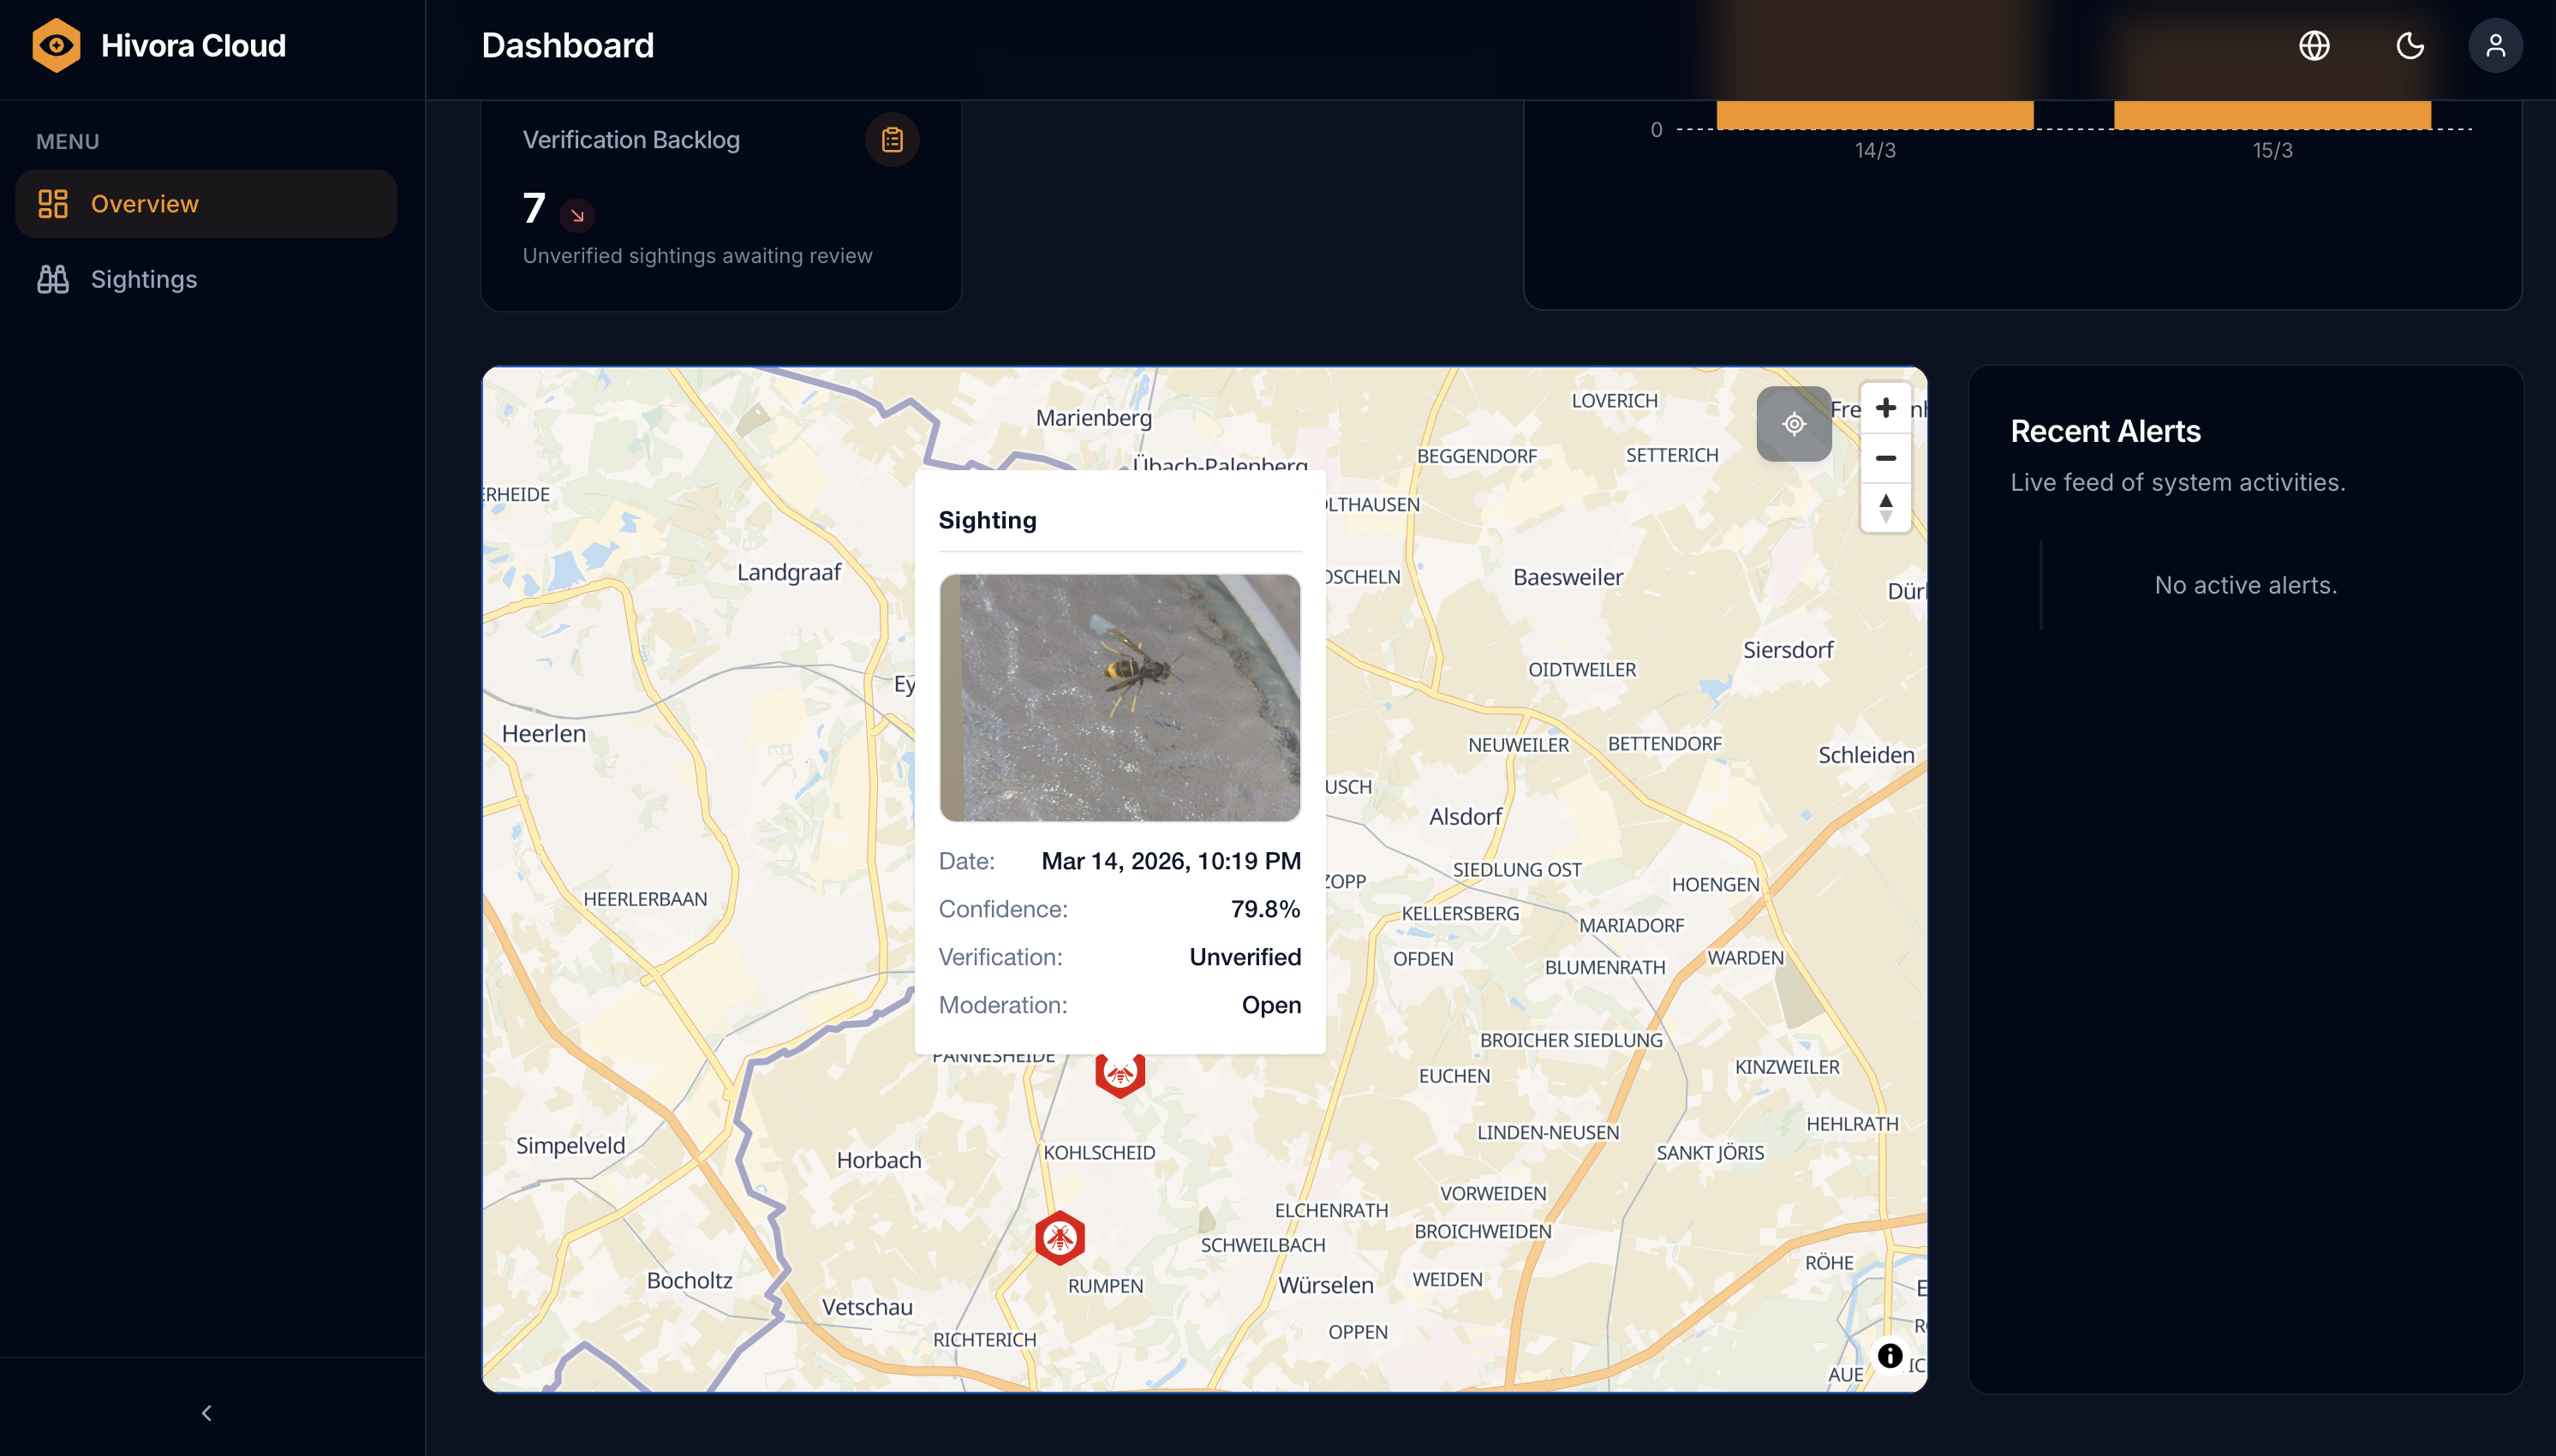Open the hornet photo in the popup

[x=1120, y=697]
